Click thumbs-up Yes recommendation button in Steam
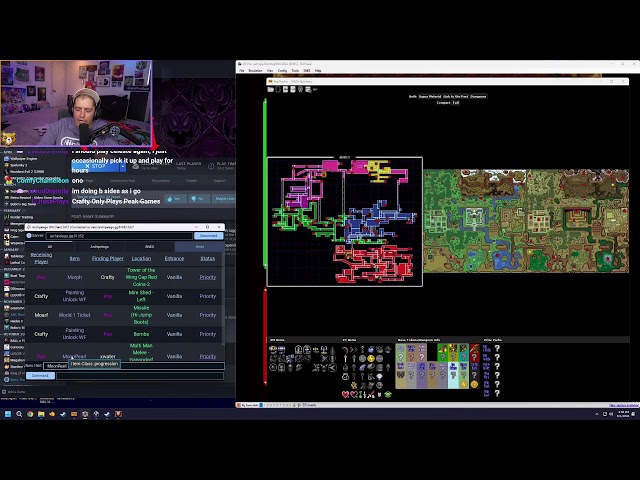This screenshot has height=480, width=640. click(x=175, y=199)
